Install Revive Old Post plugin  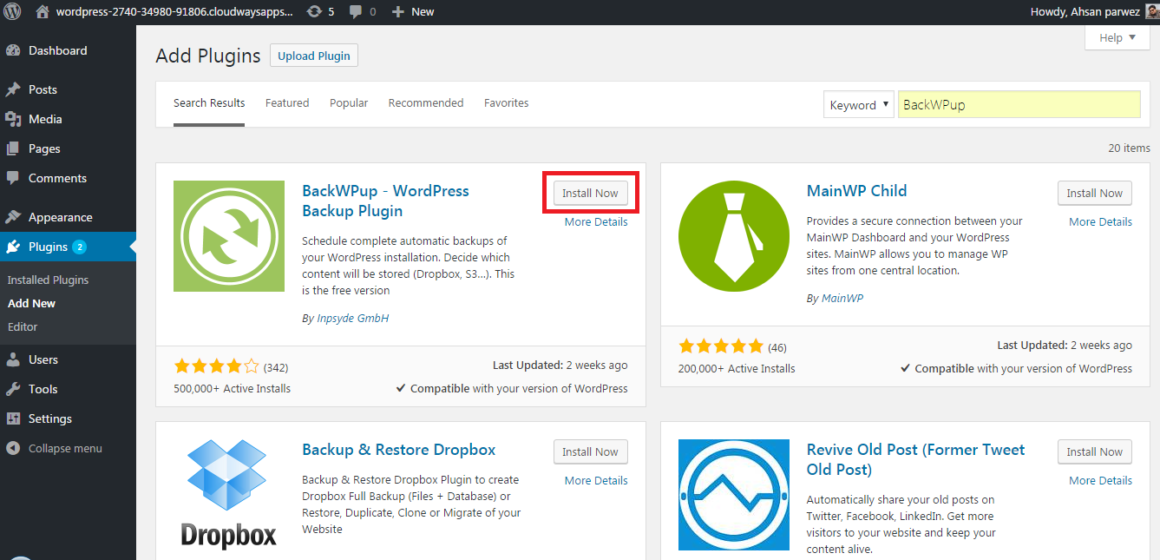click(1095, 451)
